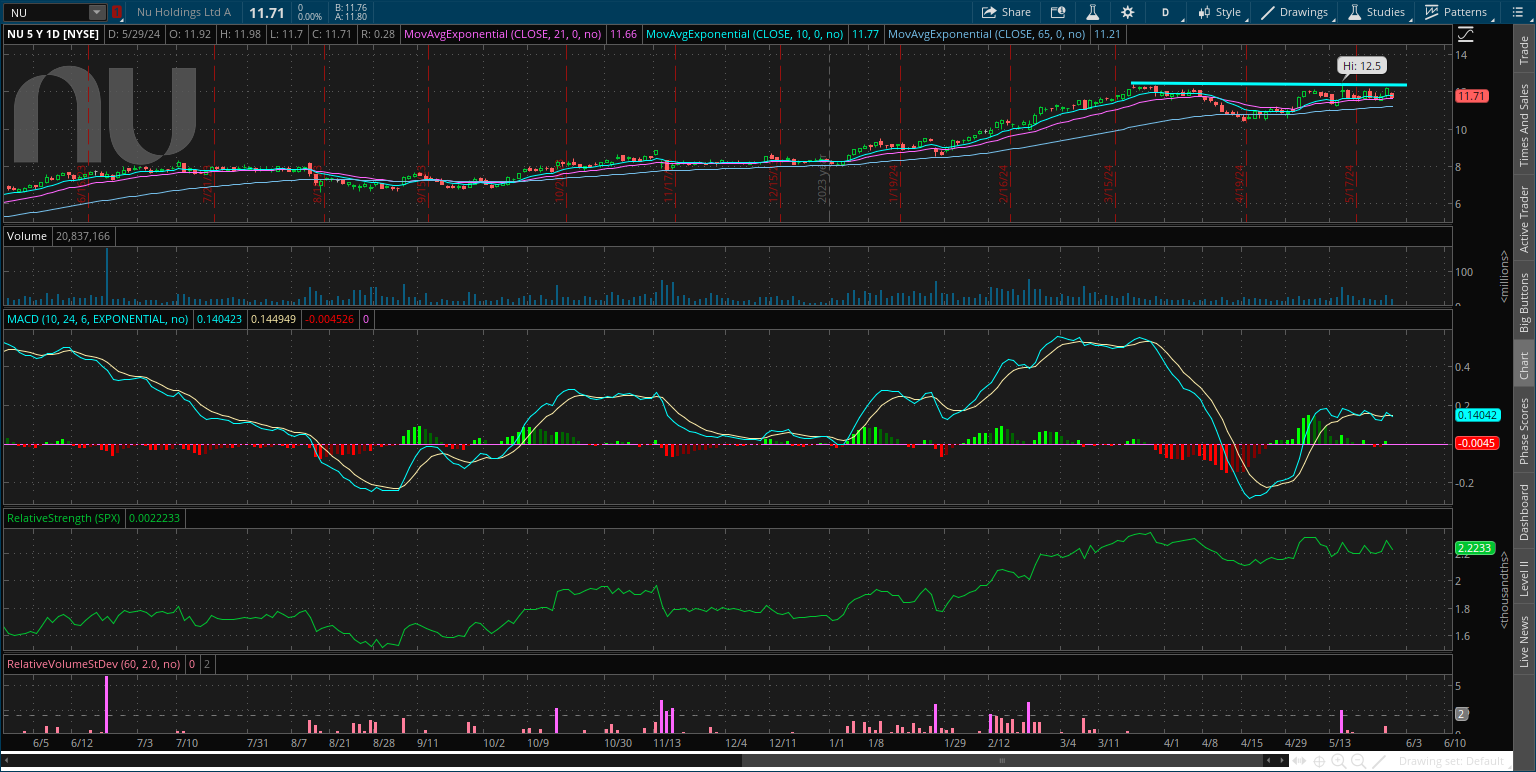Click the Nu Holdings Ltd A name

[184, 13]
